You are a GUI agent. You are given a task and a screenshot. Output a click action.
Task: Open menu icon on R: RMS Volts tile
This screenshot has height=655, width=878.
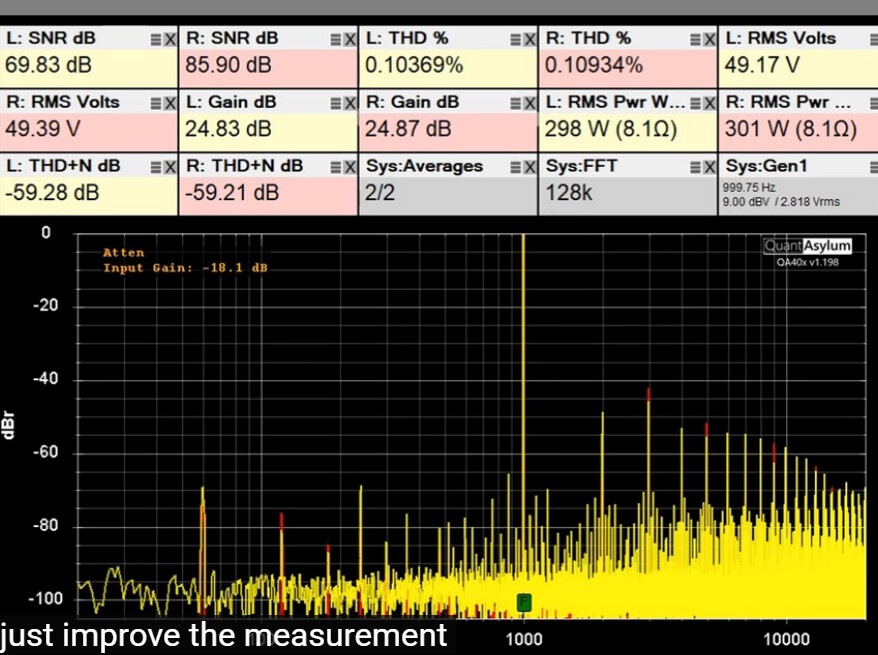156,103
